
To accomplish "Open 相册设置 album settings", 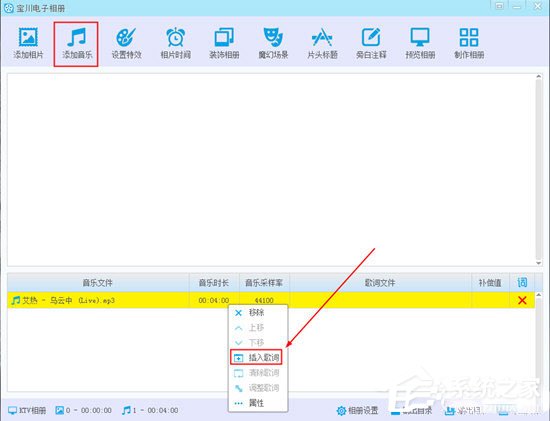I will point(357,410).
